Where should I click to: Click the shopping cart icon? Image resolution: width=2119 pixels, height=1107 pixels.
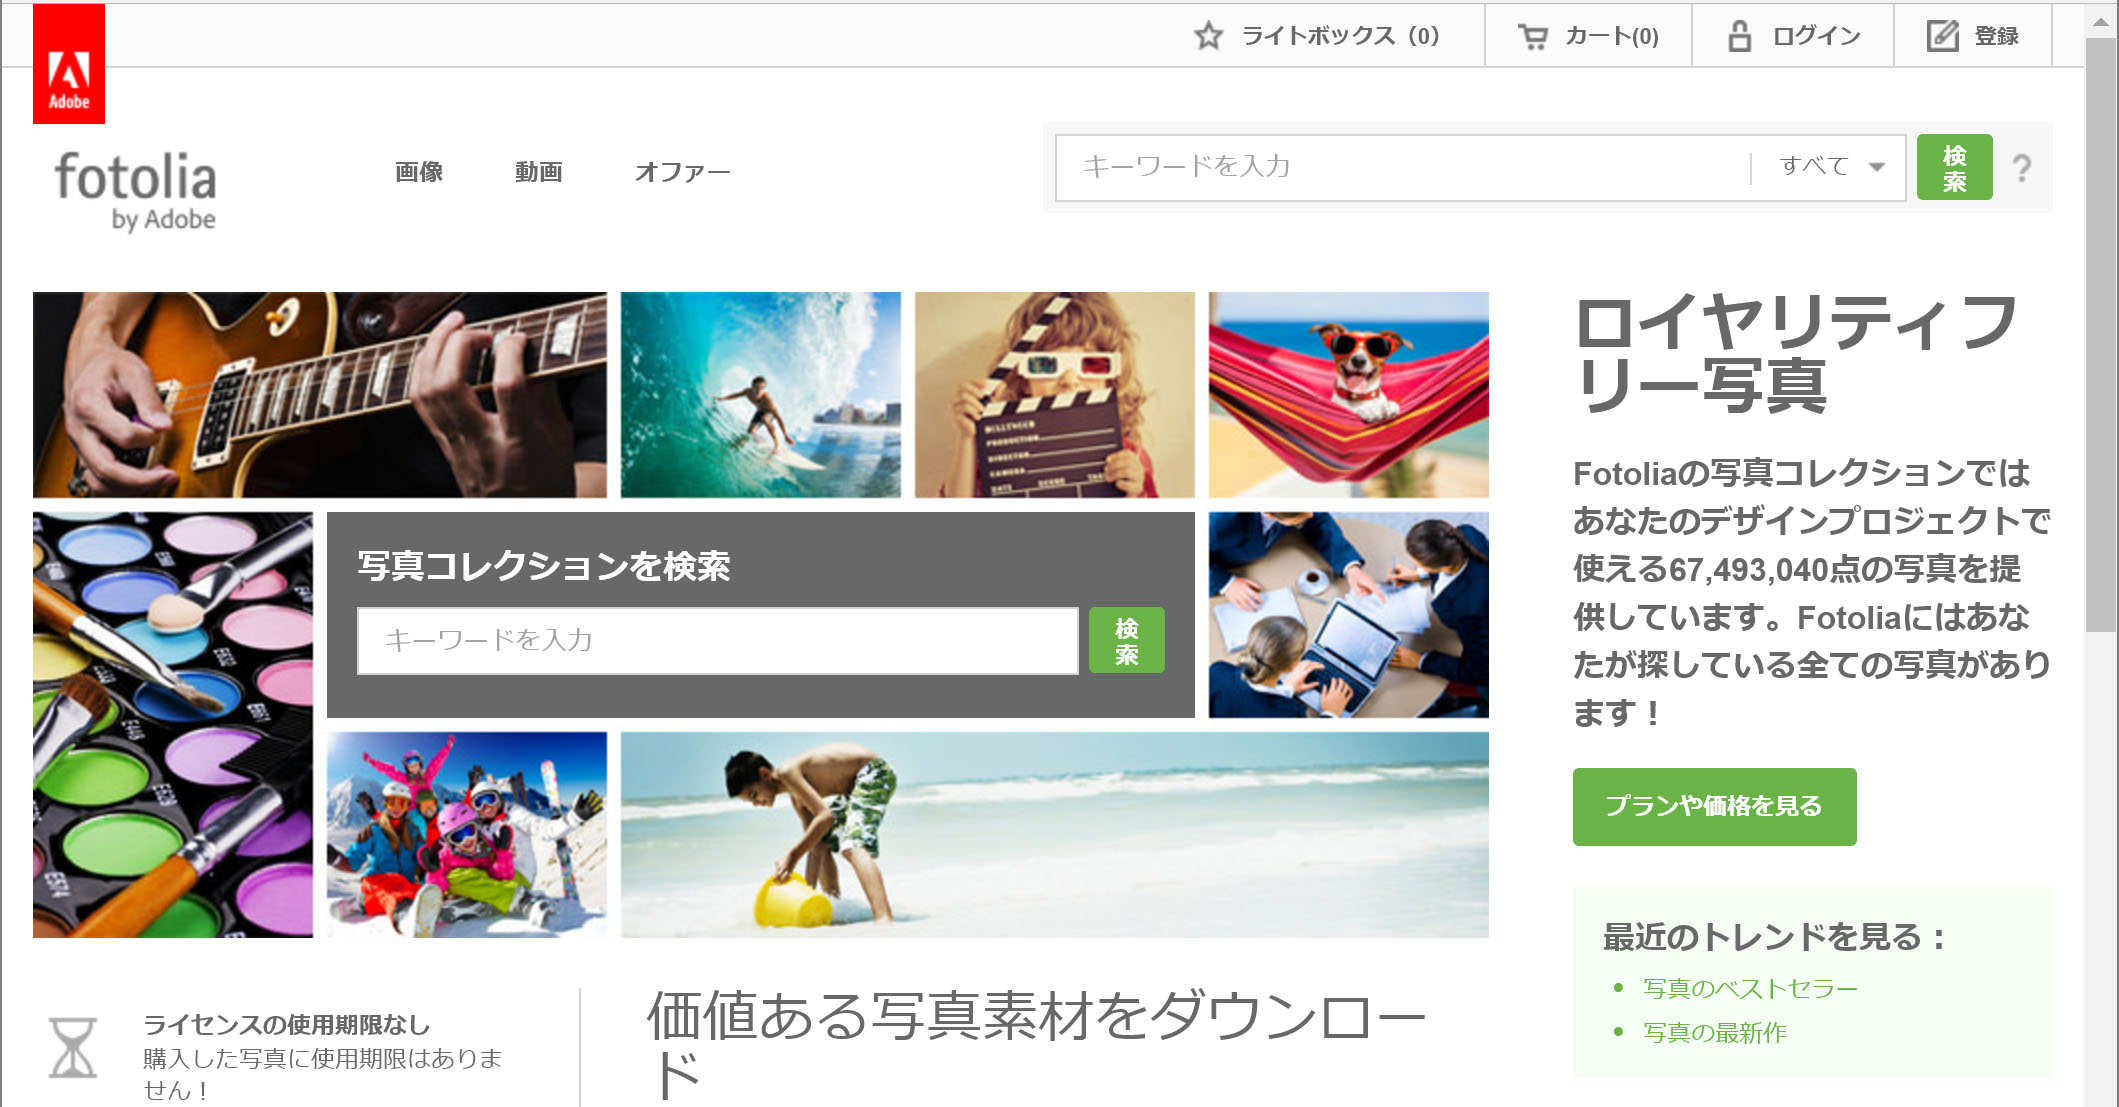coord(1532,37)
